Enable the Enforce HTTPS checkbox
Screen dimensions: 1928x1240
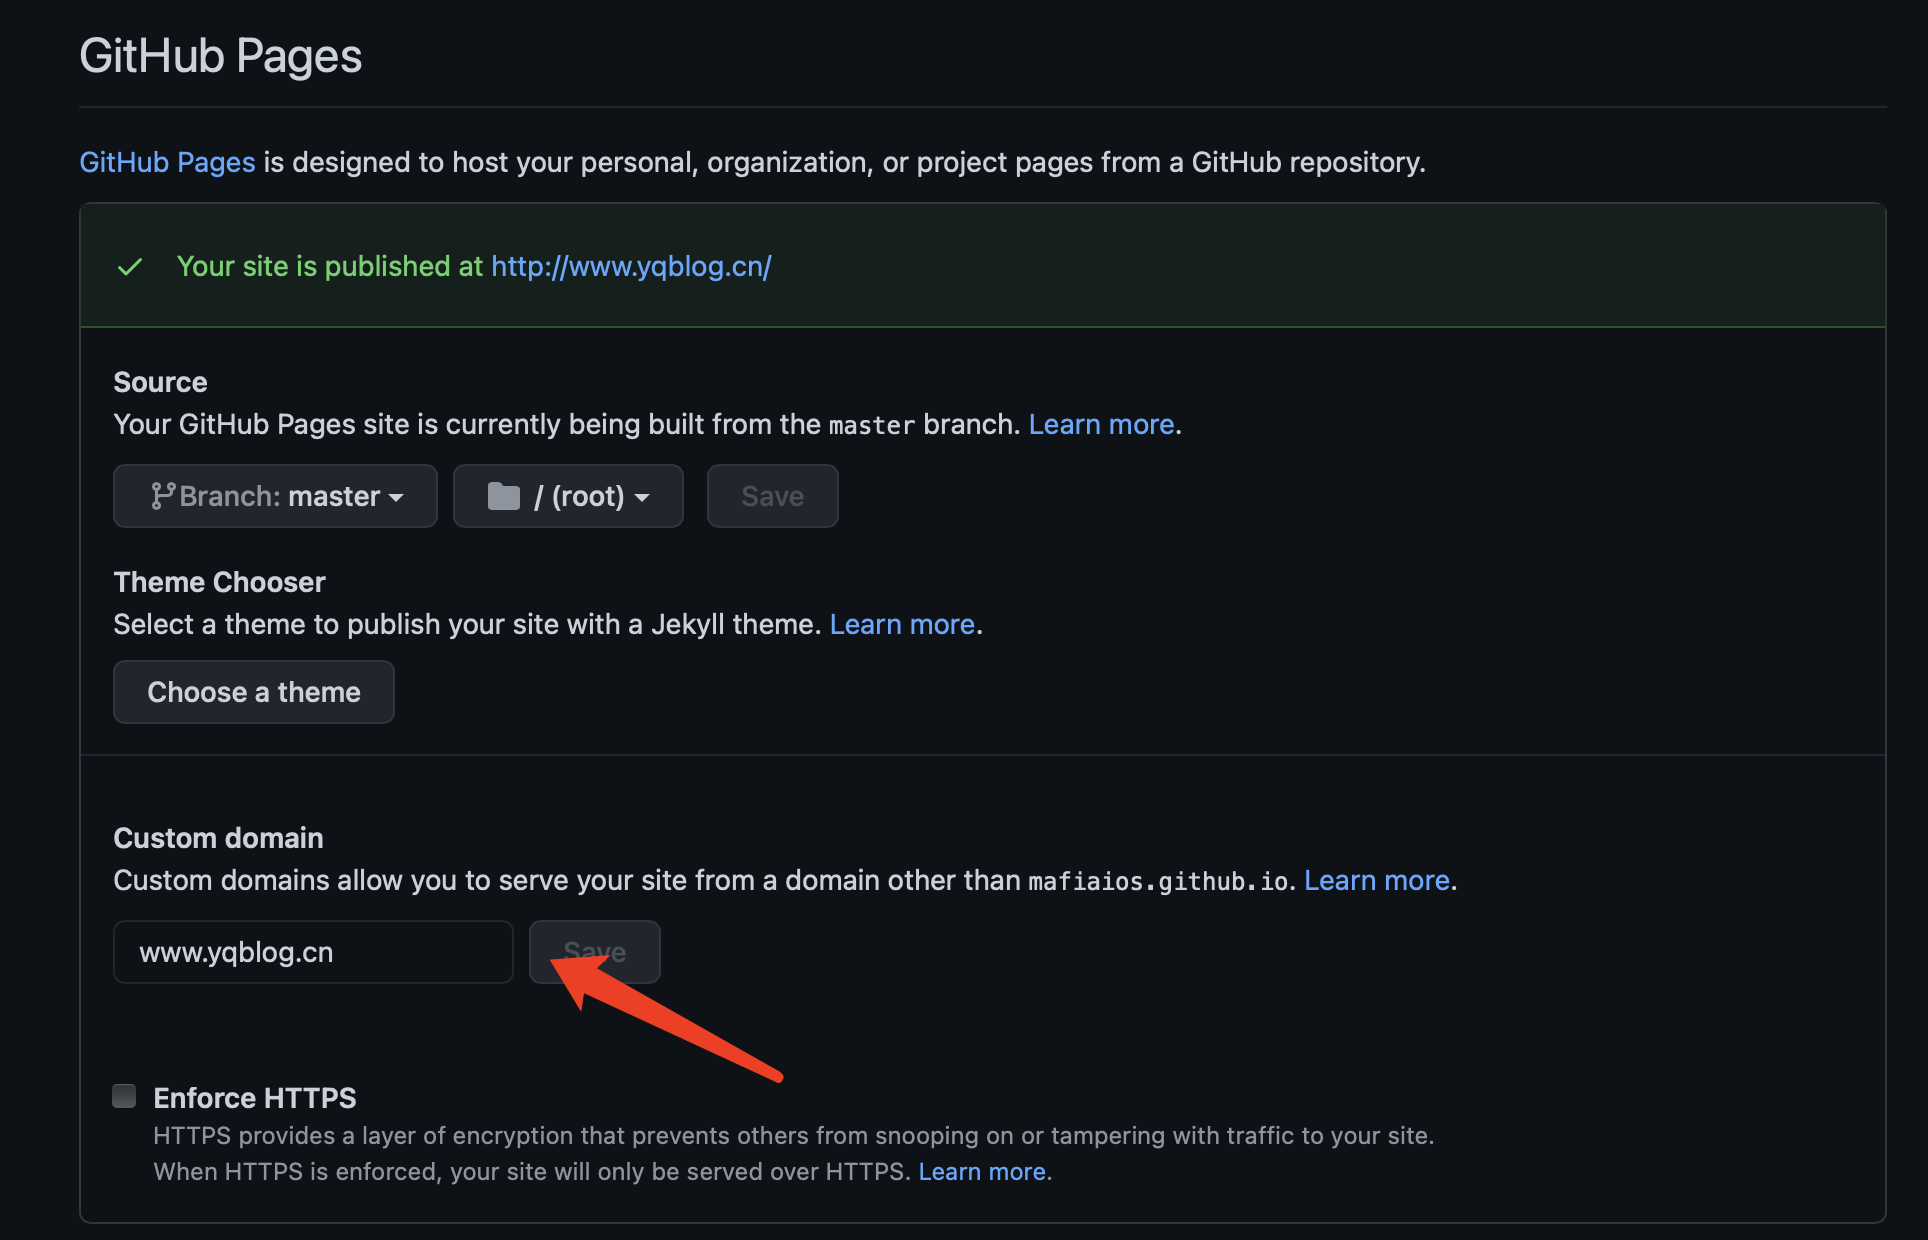pyautogui.click(x=124, y=1096)
